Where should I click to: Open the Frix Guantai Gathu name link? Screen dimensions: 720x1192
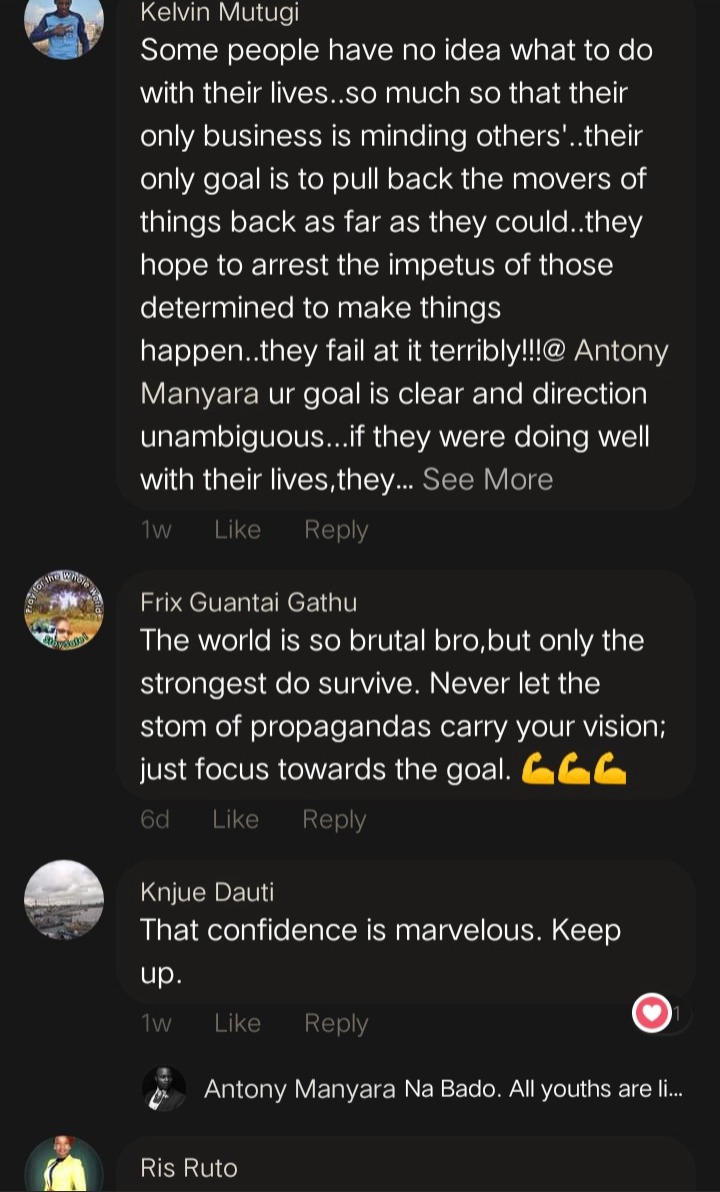[249, 602]
